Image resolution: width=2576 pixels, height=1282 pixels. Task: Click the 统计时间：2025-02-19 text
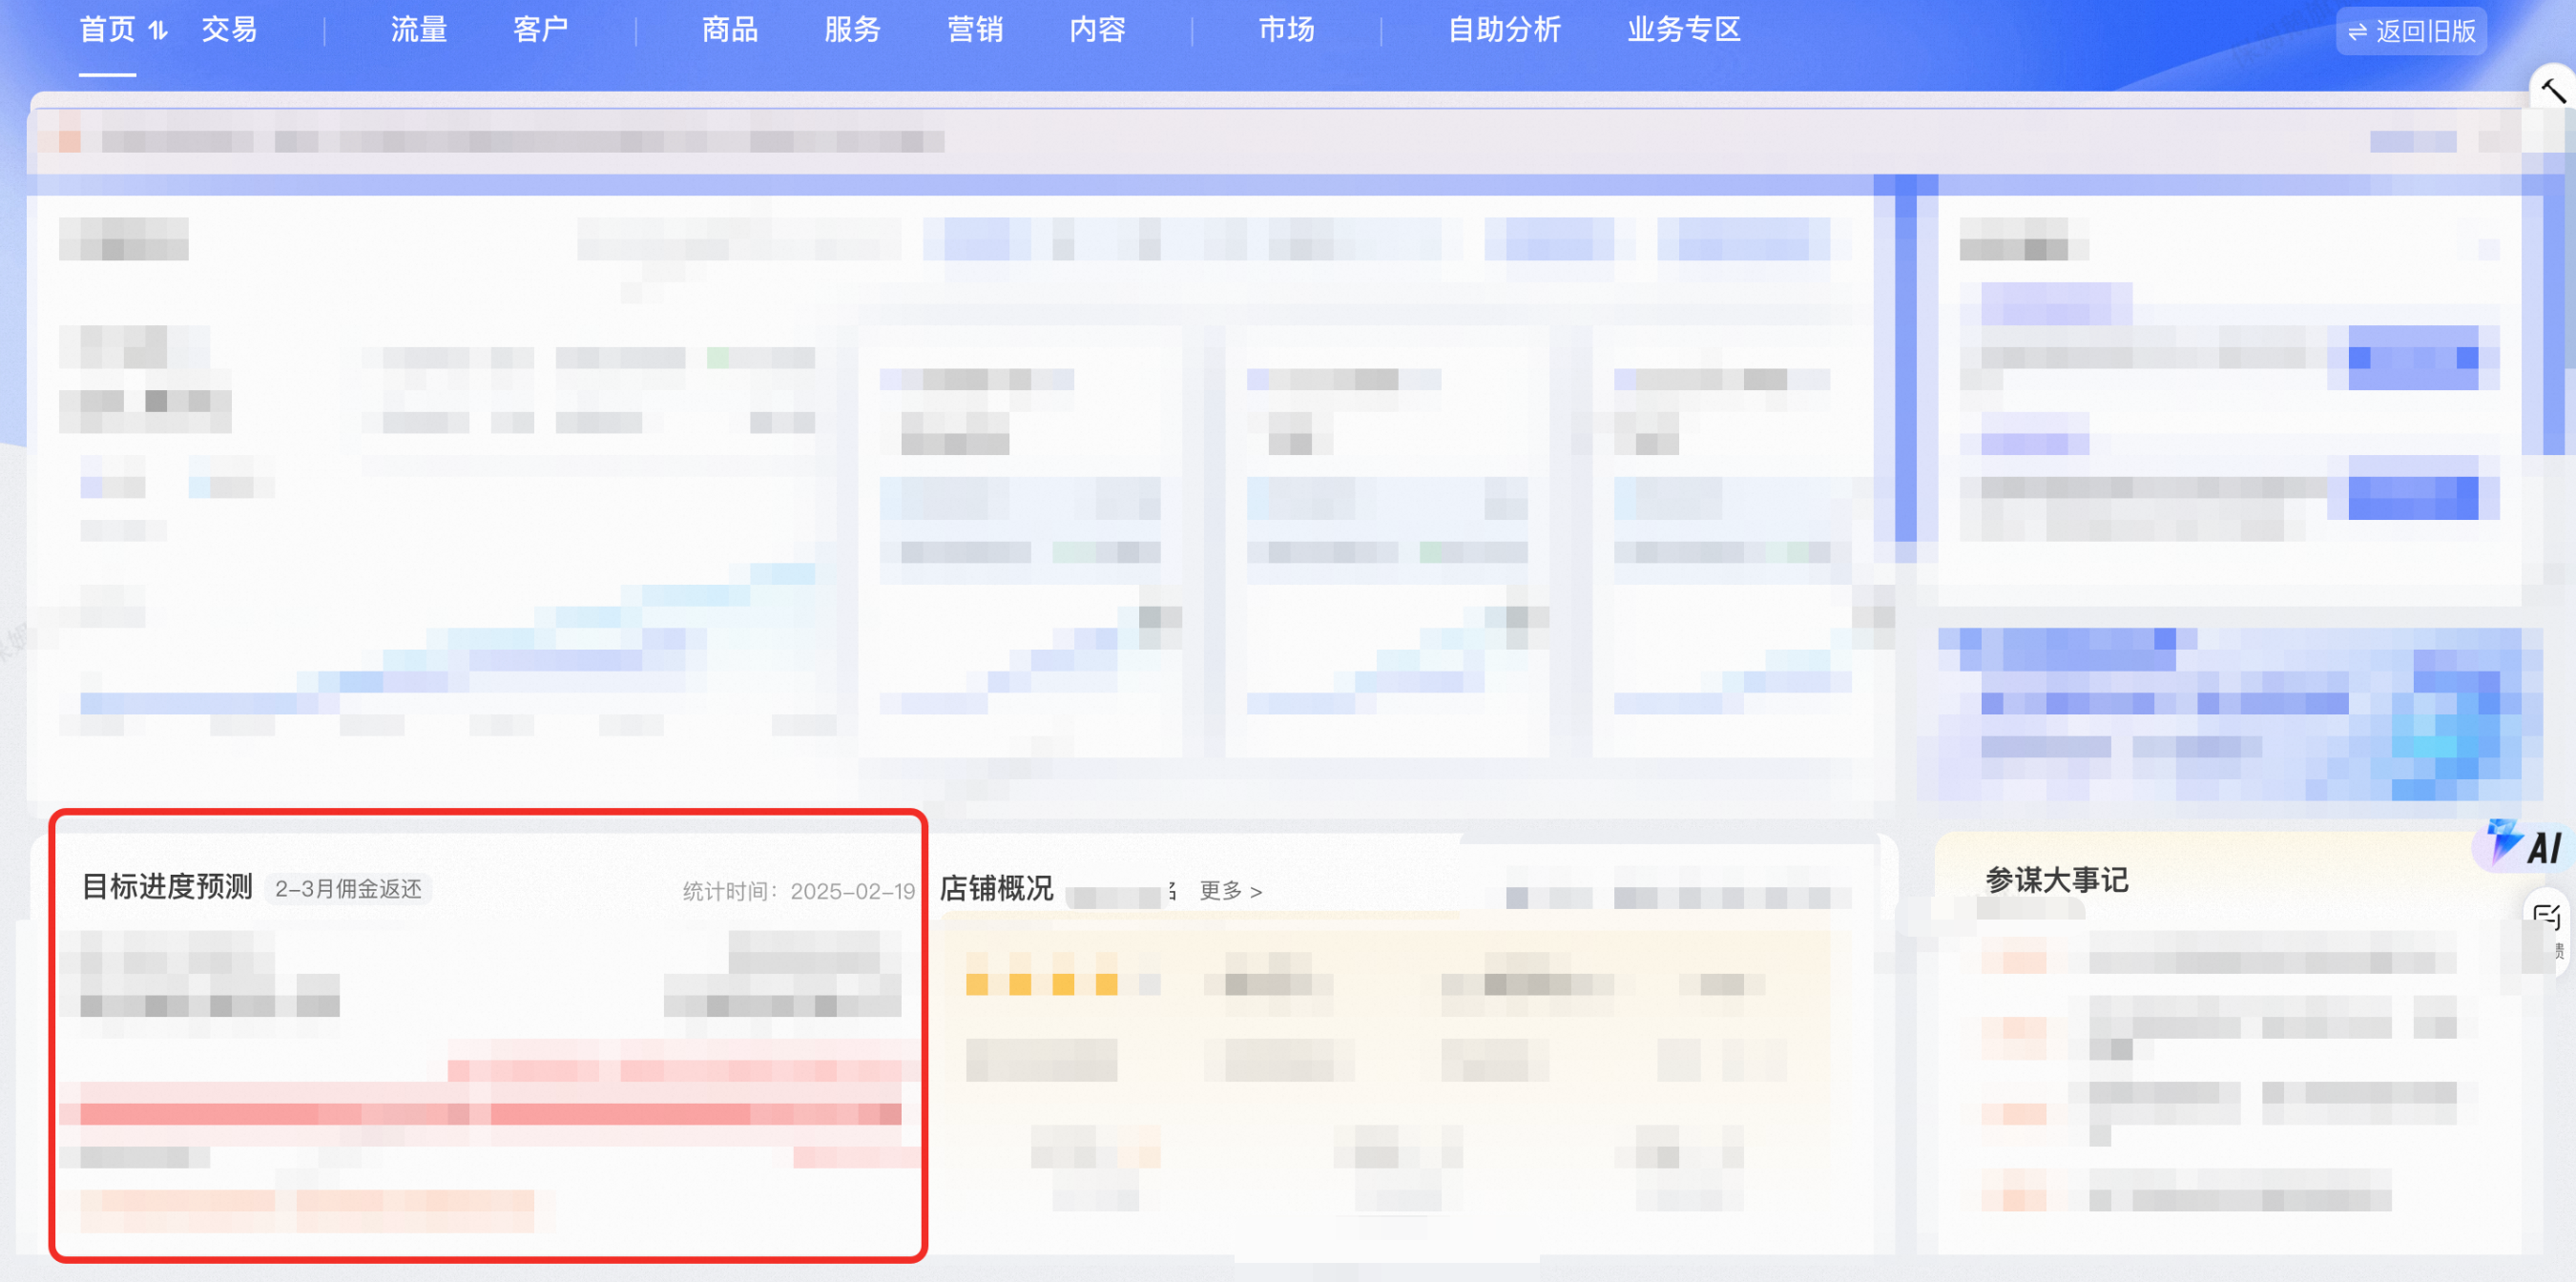tap(798, 891)
